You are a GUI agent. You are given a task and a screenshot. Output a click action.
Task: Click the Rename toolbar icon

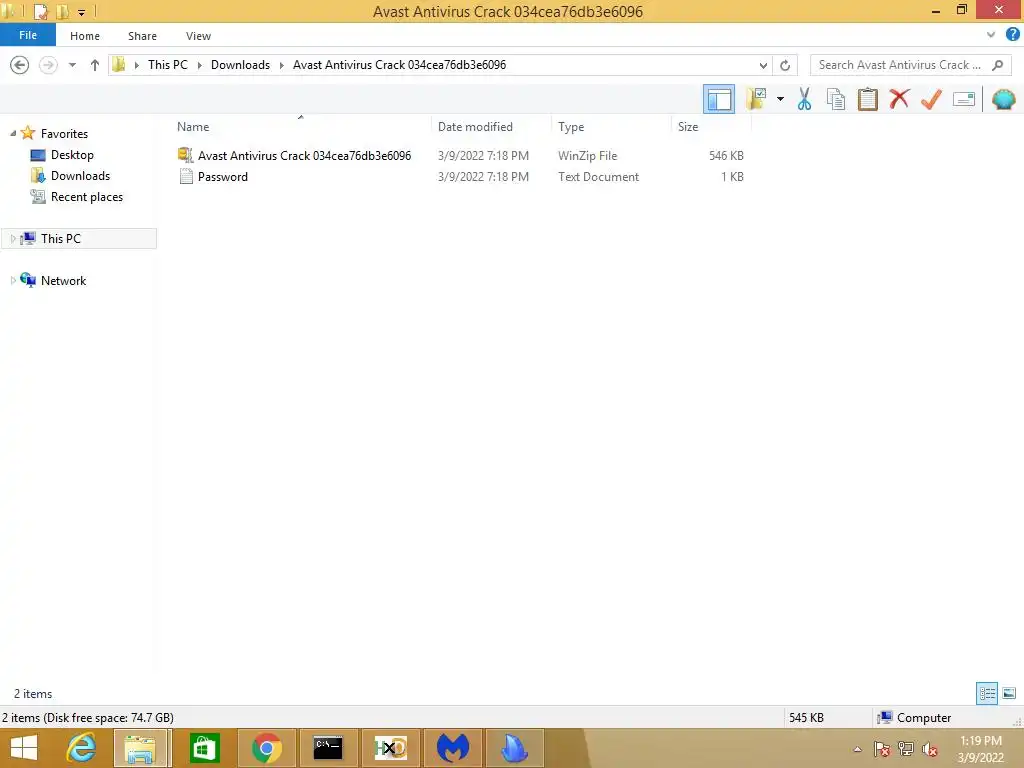coord(964,99)
